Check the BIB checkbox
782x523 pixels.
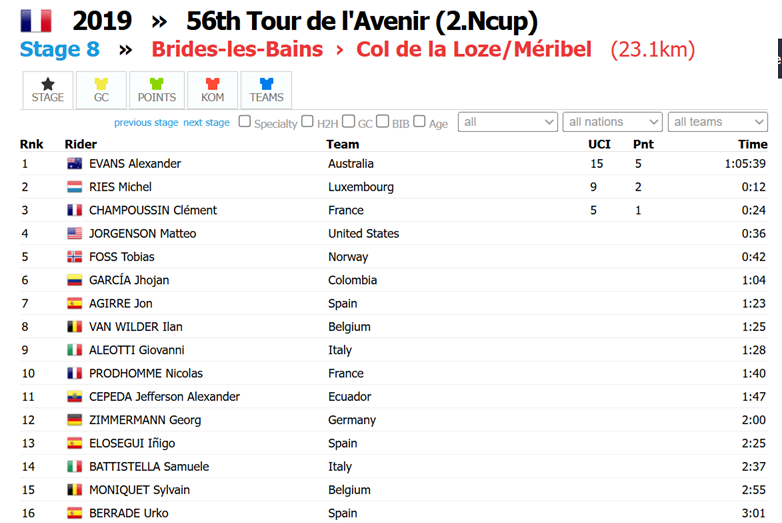tap(383, 121)
